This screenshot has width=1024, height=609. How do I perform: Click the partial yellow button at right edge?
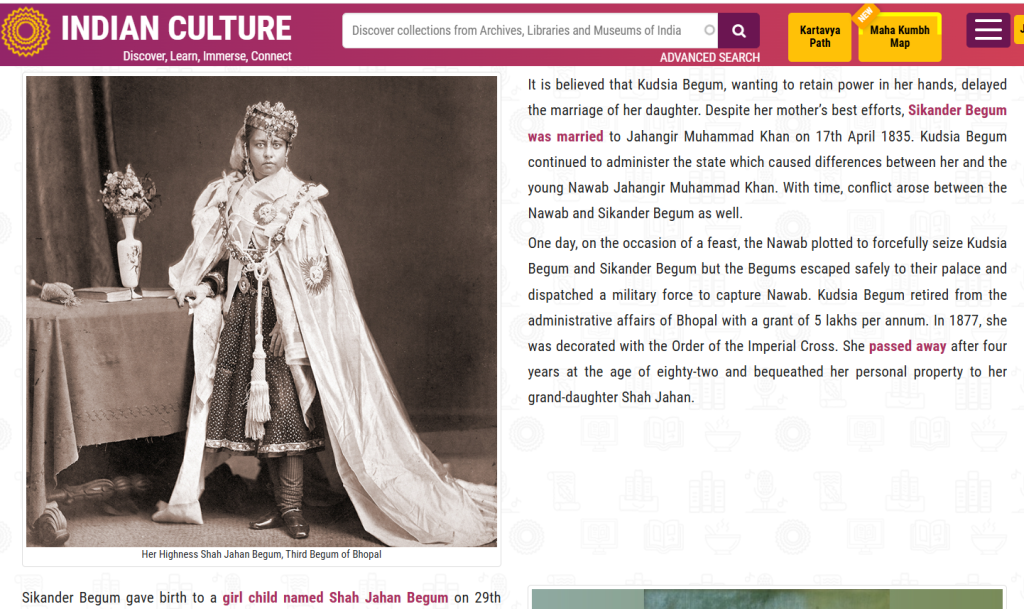click(x=1019, y=30)
